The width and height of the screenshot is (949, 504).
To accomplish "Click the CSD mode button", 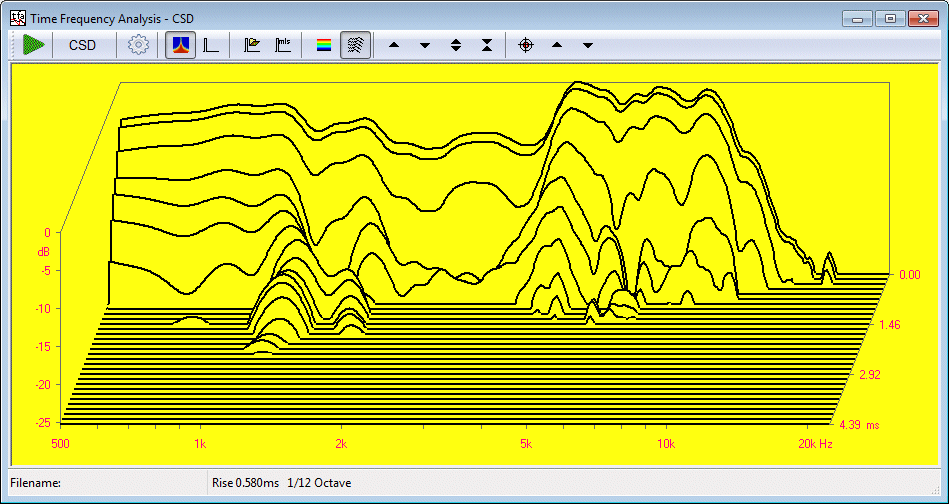I will [x=82, y=45].
